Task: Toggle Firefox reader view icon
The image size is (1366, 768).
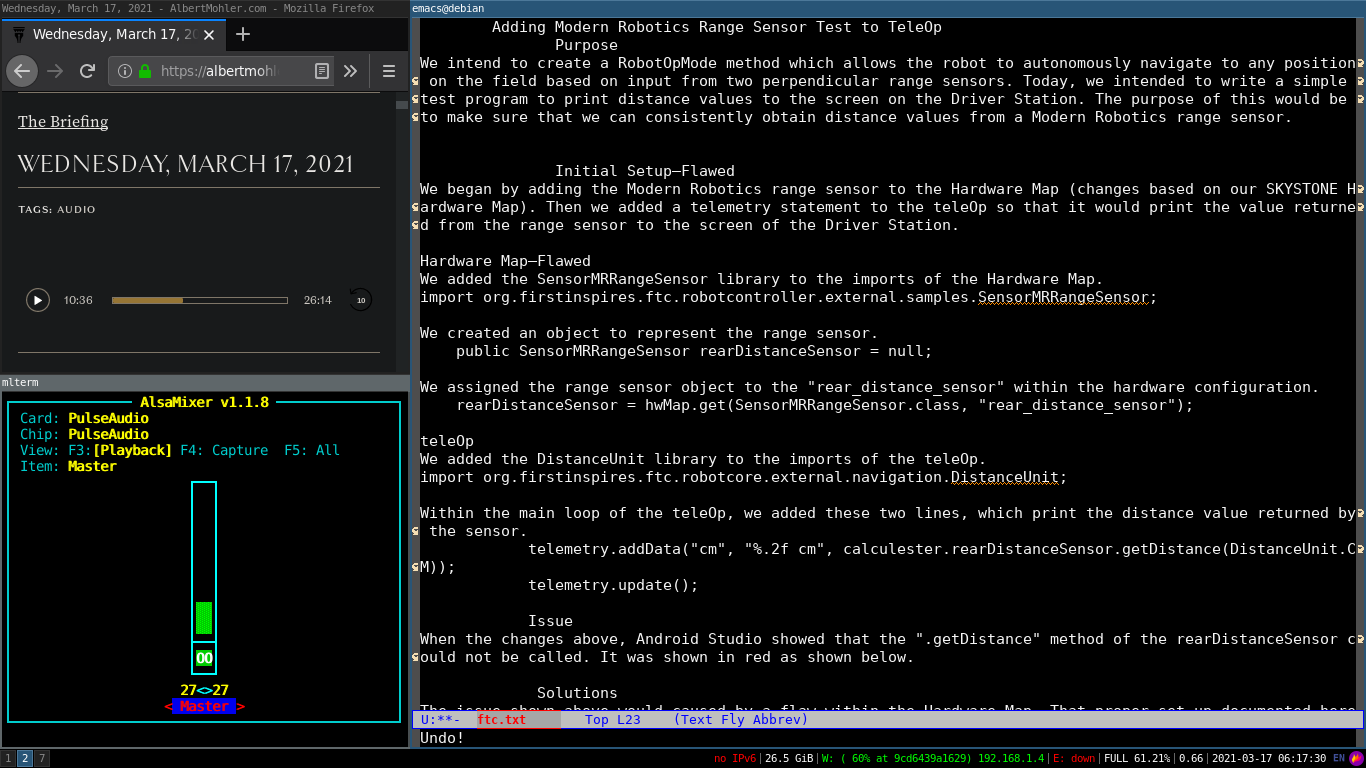Action: [321, 71]
